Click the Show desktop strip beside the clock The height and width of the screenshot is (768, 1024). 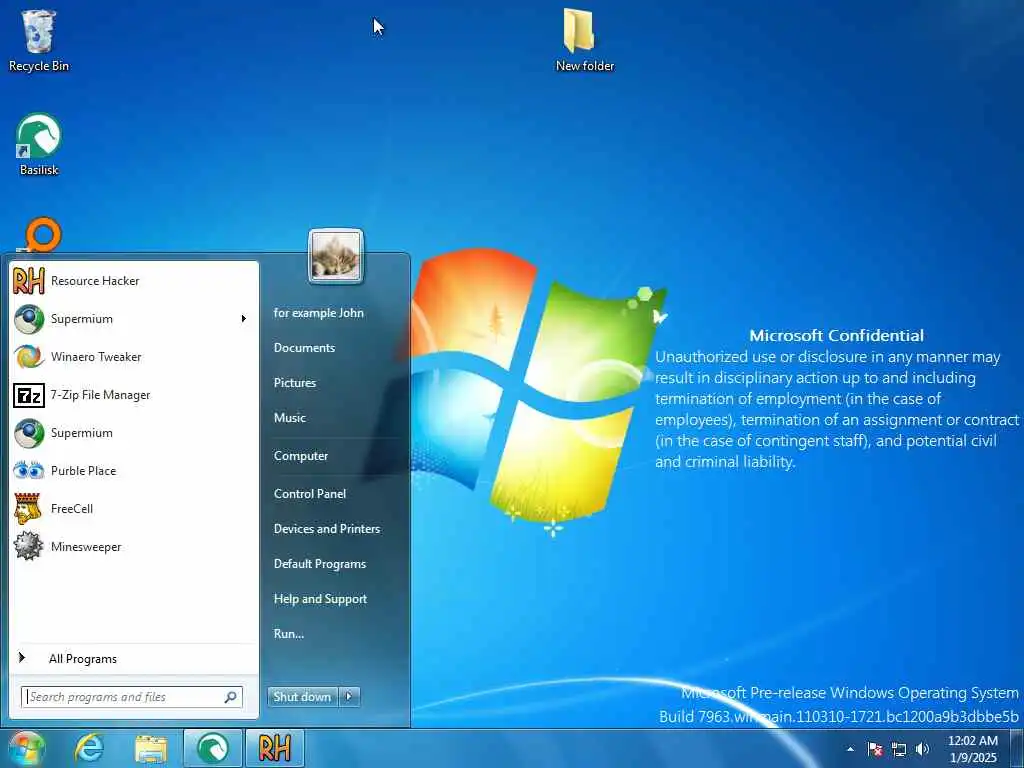[1018, 748]
